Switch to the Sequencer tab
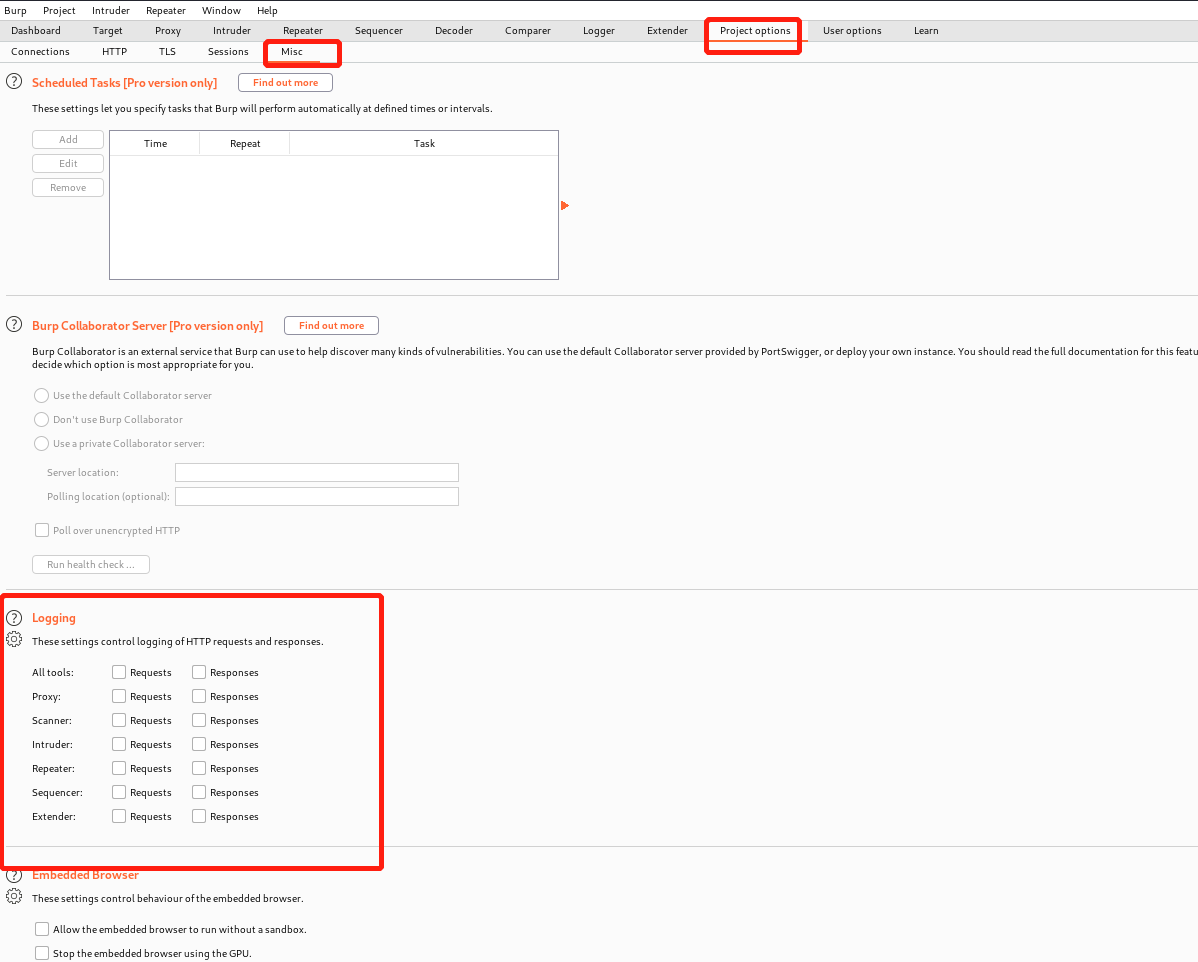Image resolution: width=1198 pixels, height=962 pixels. pos(379,31)
